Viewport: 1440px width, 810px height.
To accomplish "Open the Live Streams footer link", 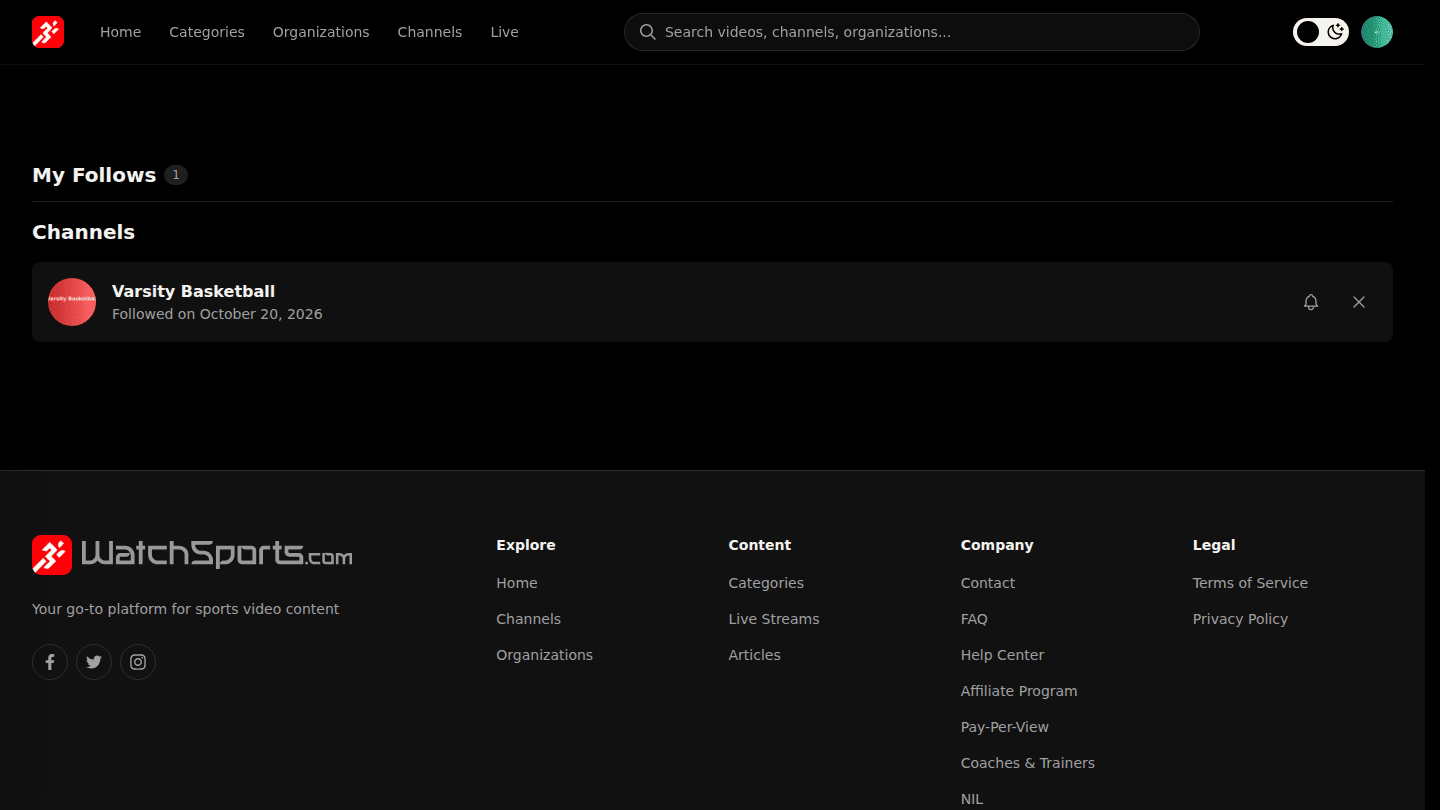I will click(x=774, y=619).
